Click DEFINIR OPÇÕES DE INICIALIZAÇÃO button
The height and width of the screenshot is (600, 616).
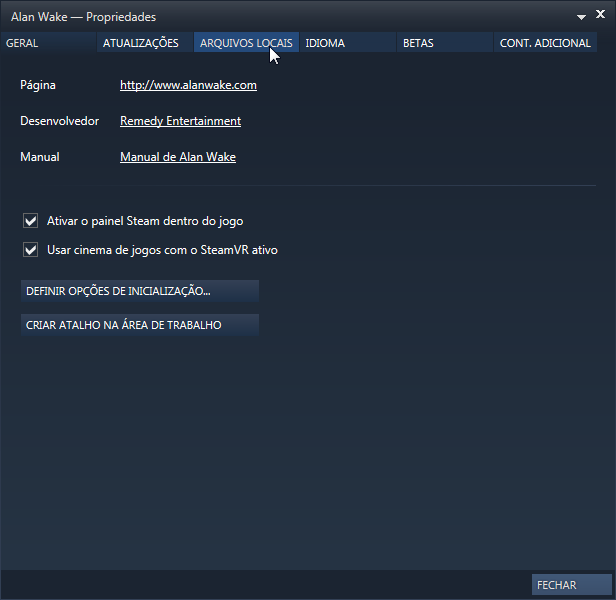pos(140,291)
